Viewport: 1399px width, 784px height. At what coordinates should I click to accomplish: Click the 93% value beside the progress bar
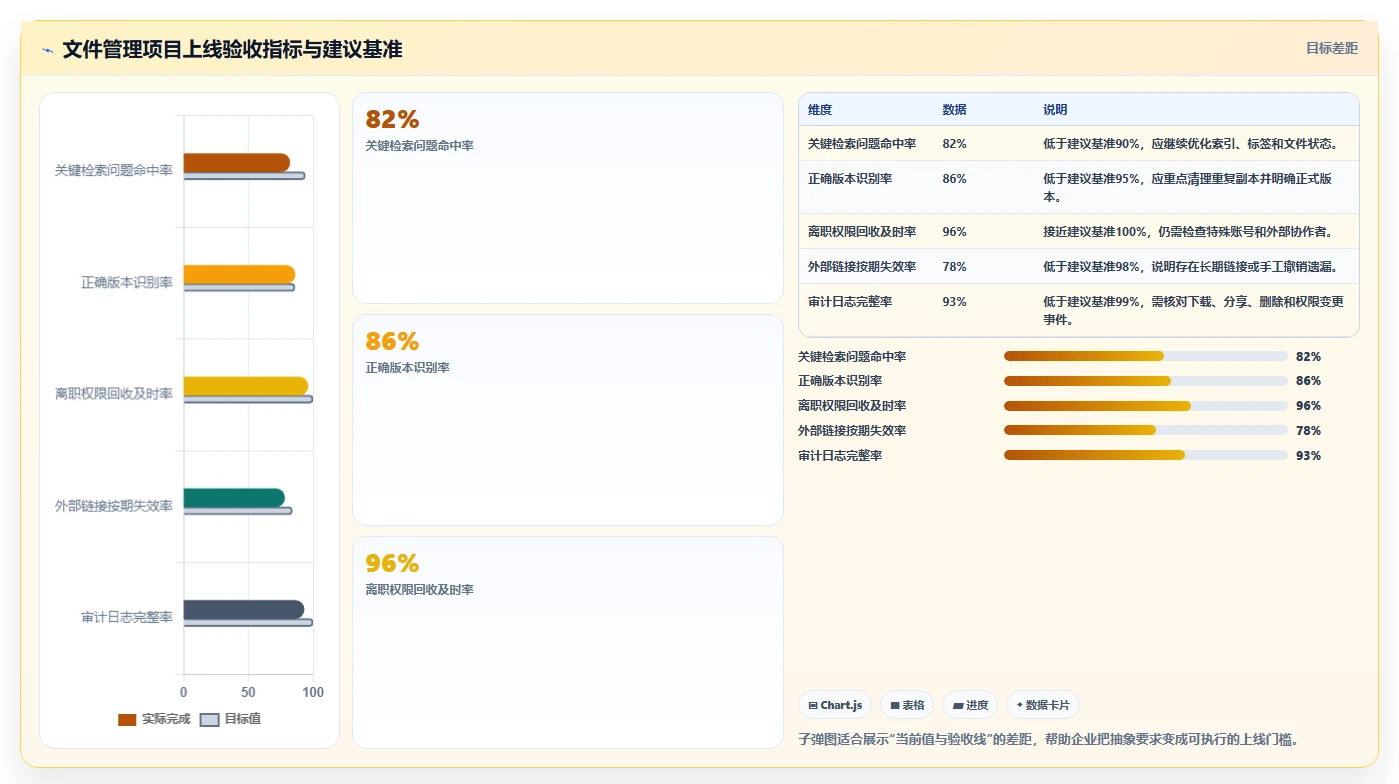tap(1308, 456)
